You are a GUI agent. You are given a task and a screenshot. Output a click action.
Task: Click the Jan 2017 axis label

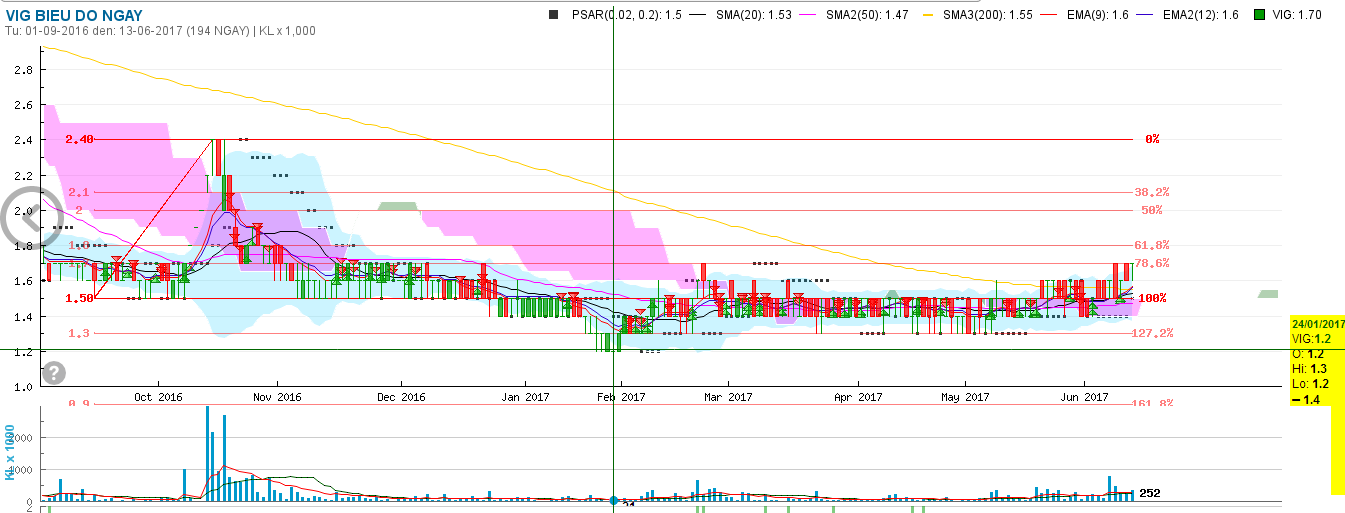click(525, 397)
